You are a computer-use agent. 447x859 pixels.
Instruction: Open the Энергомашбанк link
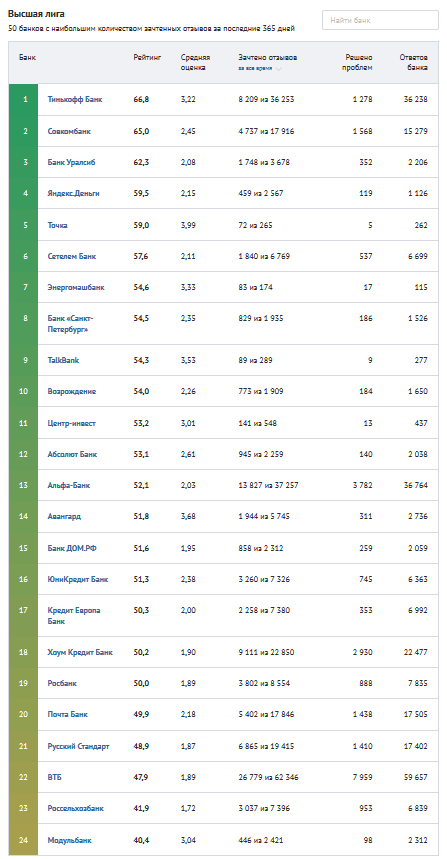76,287
